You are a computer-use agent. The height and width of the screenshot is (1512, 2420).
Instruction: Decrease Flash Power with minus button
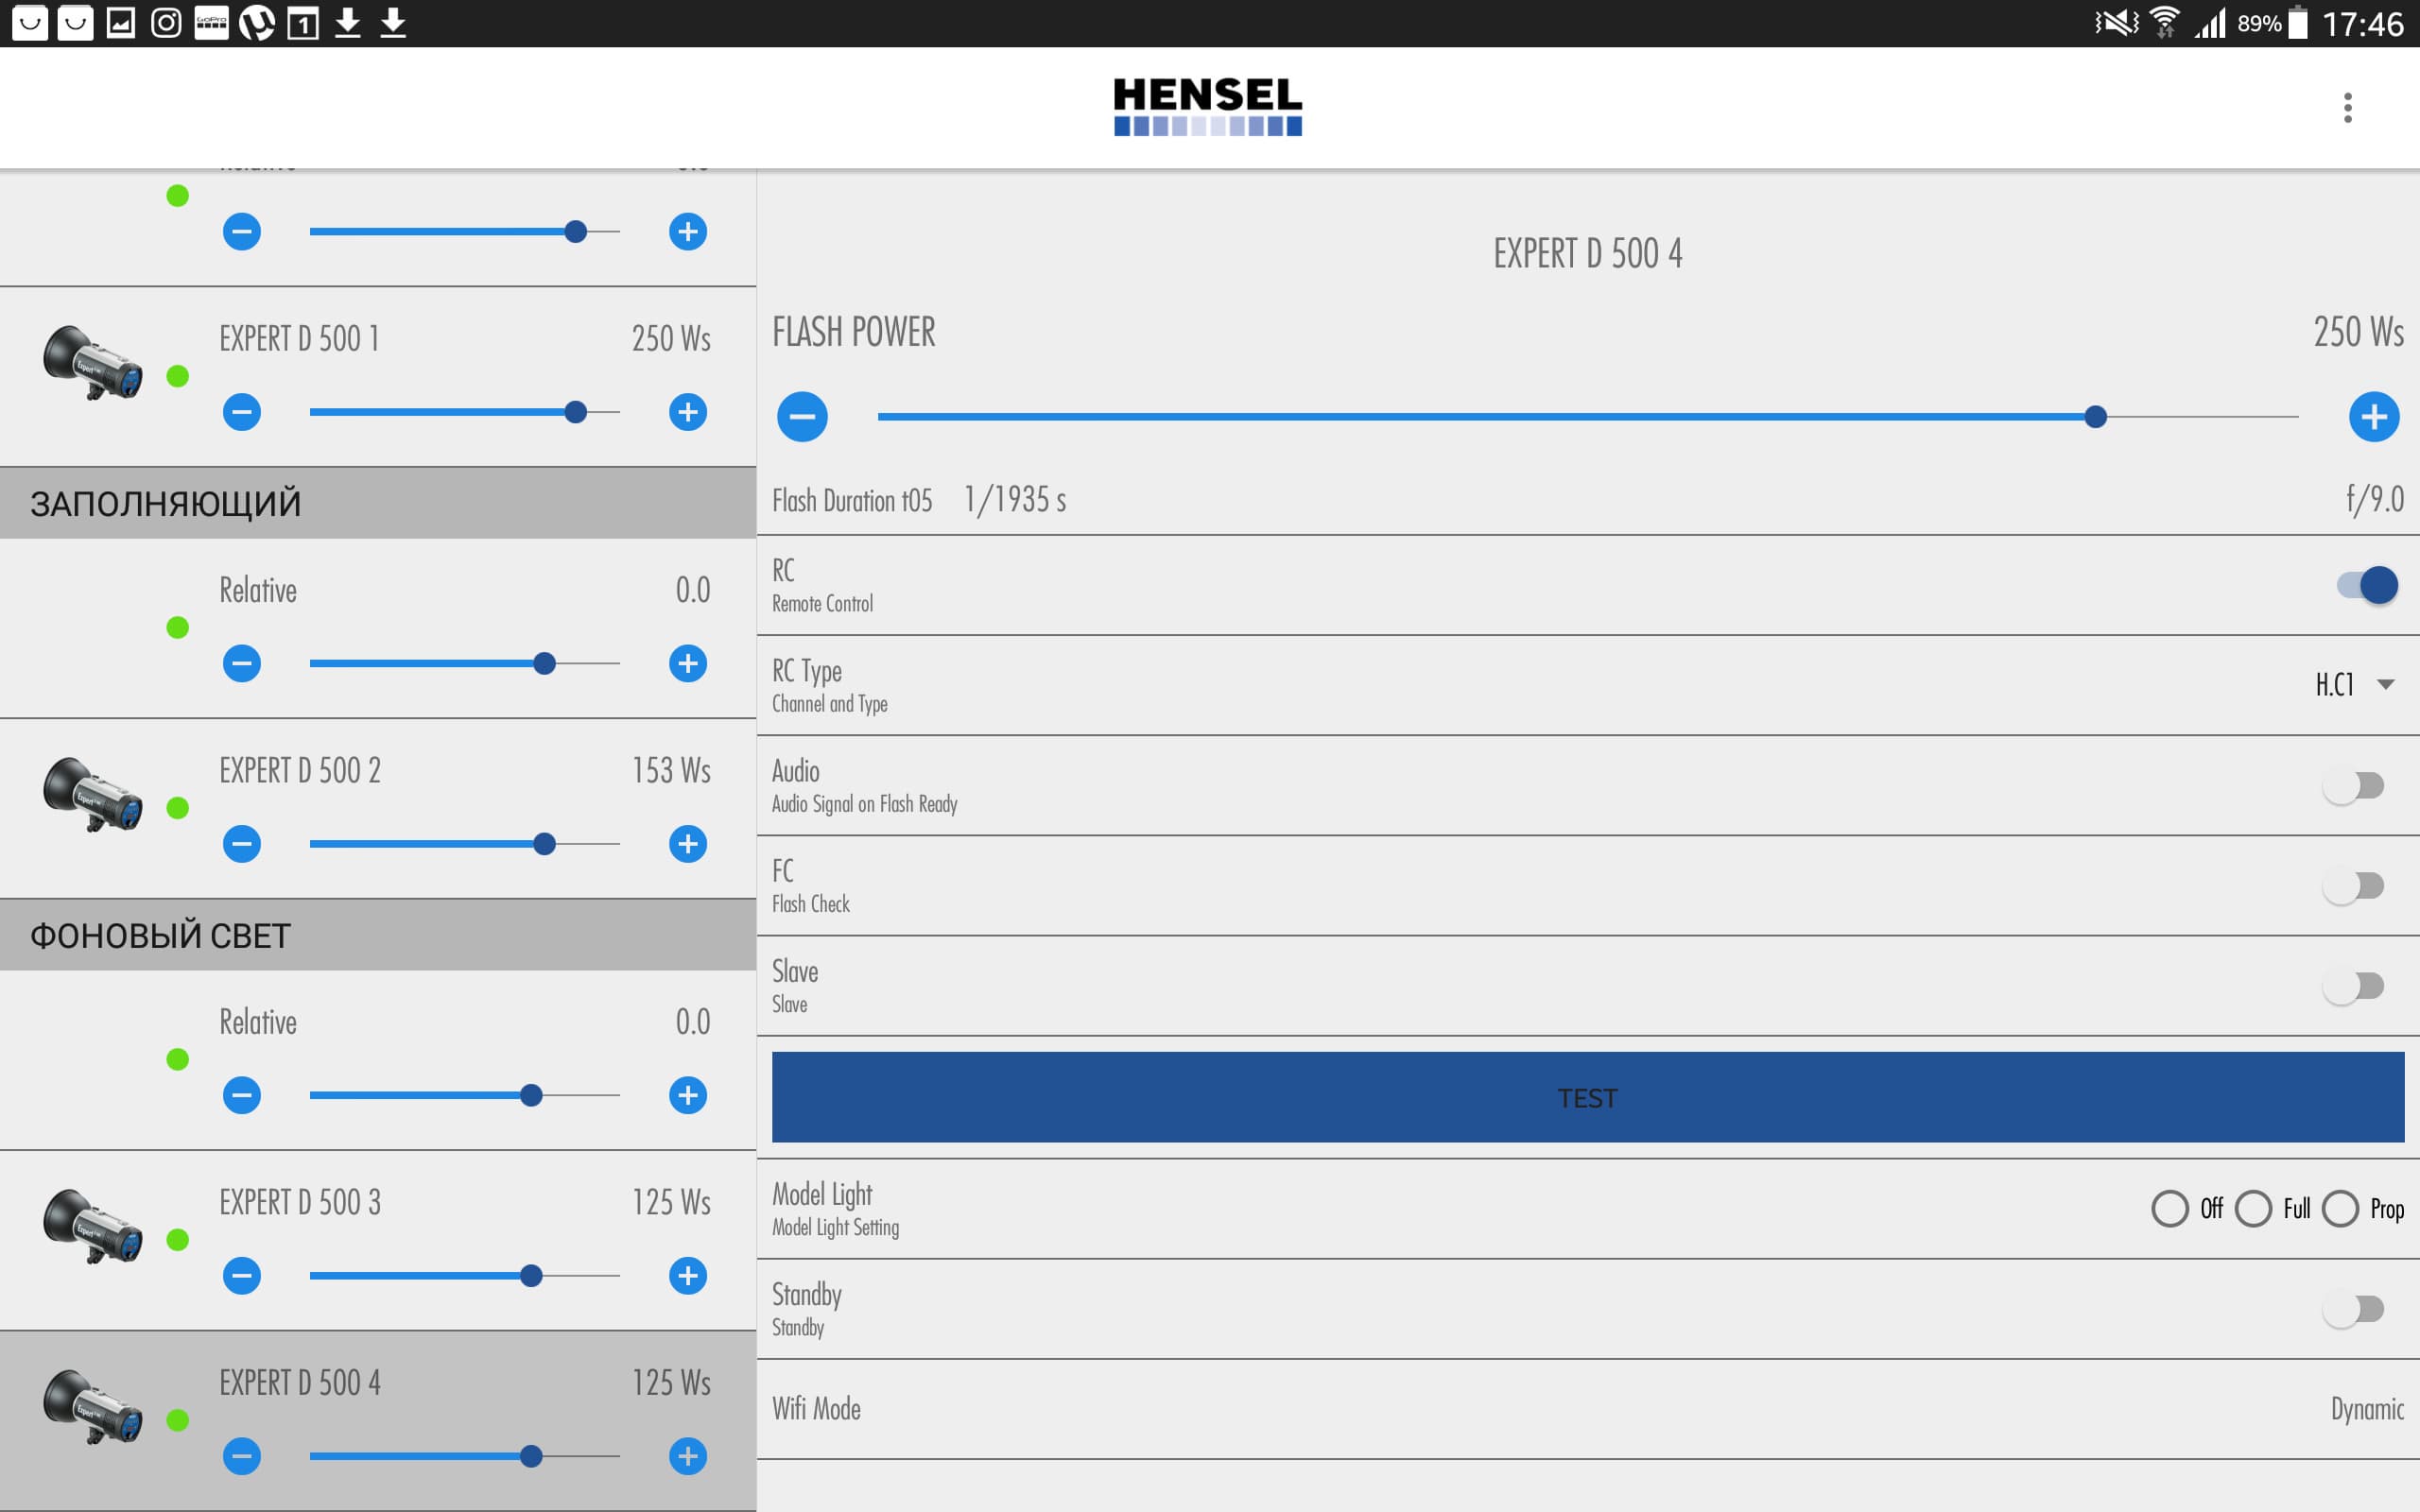[x=802, y=417]
